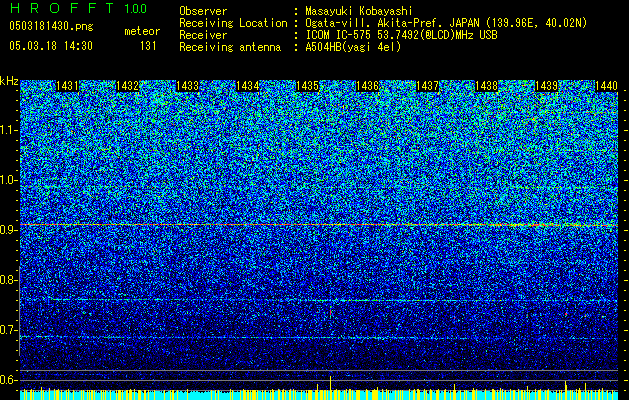
Task: Click the kHz axis unit label
Action: click(9, 81)
